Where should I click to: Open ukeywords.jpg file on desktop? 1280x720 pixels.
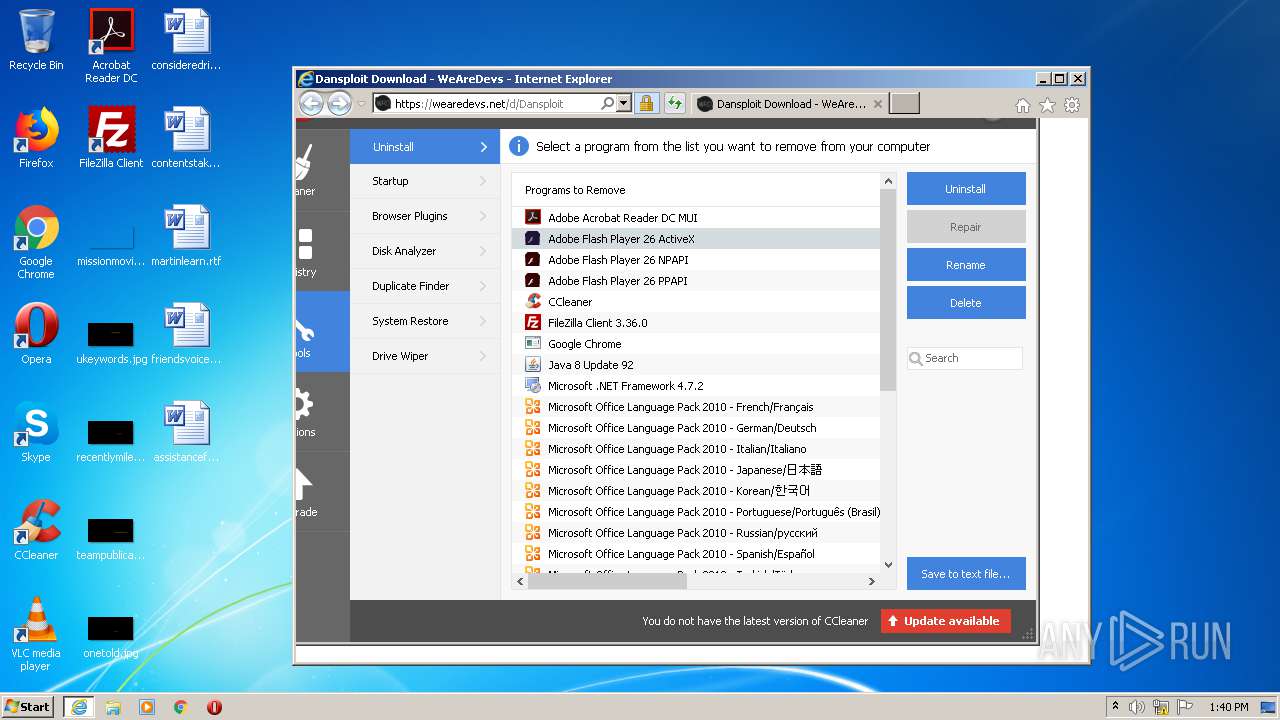(111, 341)
